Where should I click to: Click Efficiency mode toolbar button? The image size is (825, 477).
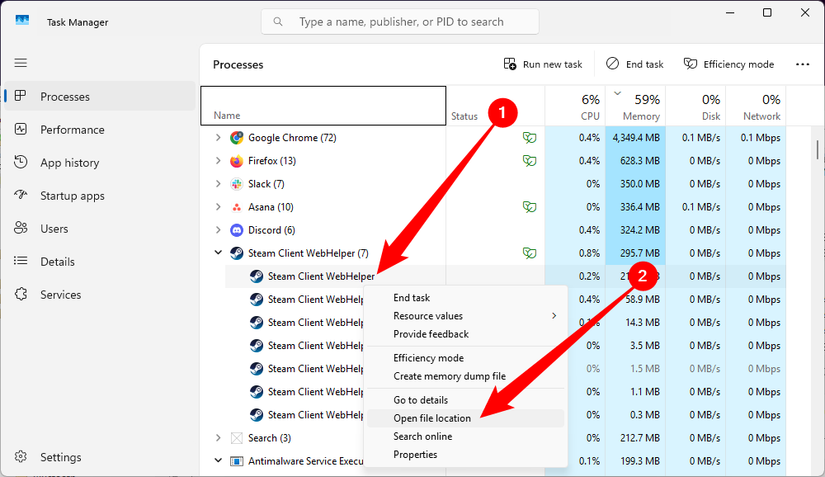click(x=728, y=64)
